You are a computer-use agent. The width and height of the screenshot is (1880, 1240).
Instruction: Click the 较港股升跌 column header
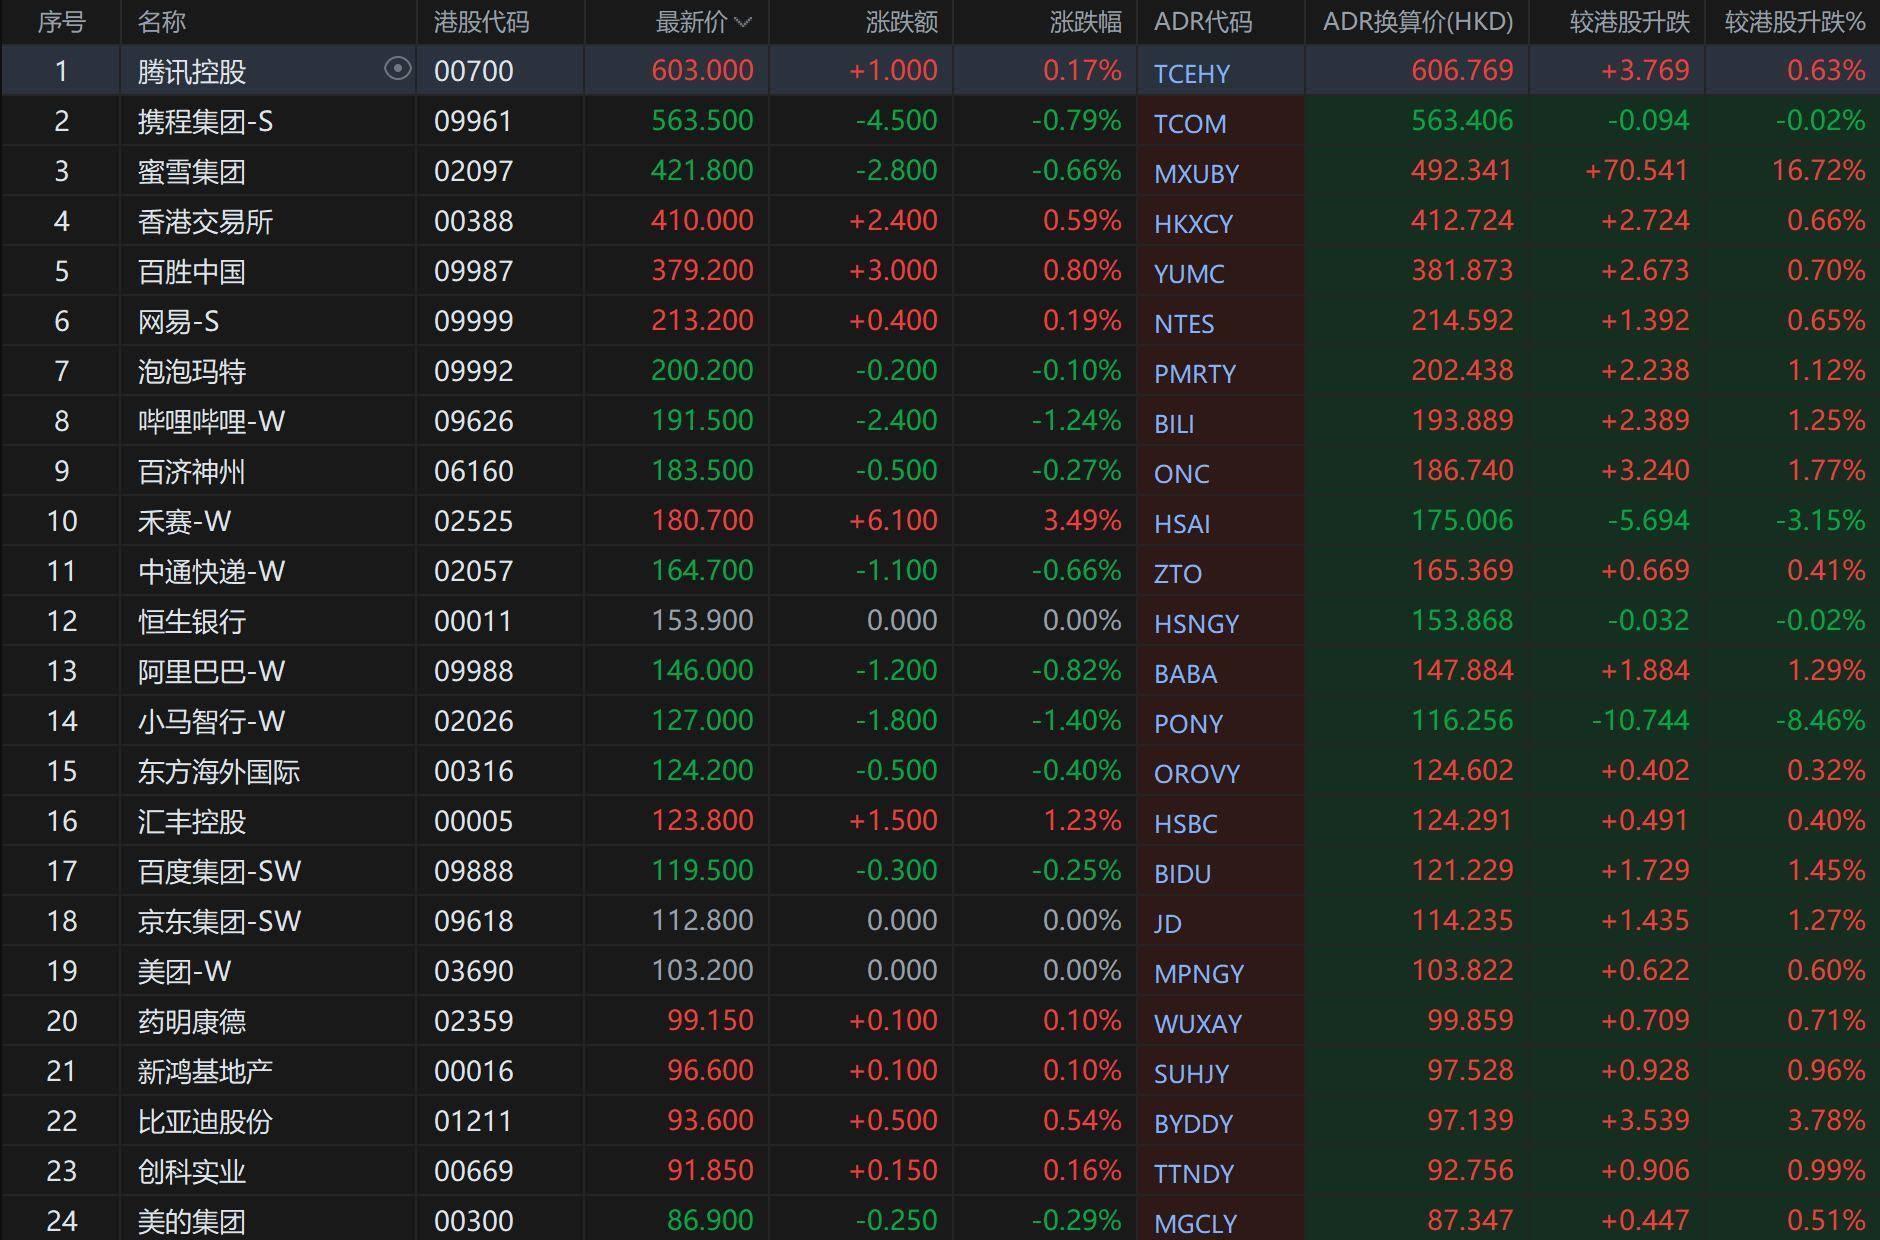coord(1629,22)
